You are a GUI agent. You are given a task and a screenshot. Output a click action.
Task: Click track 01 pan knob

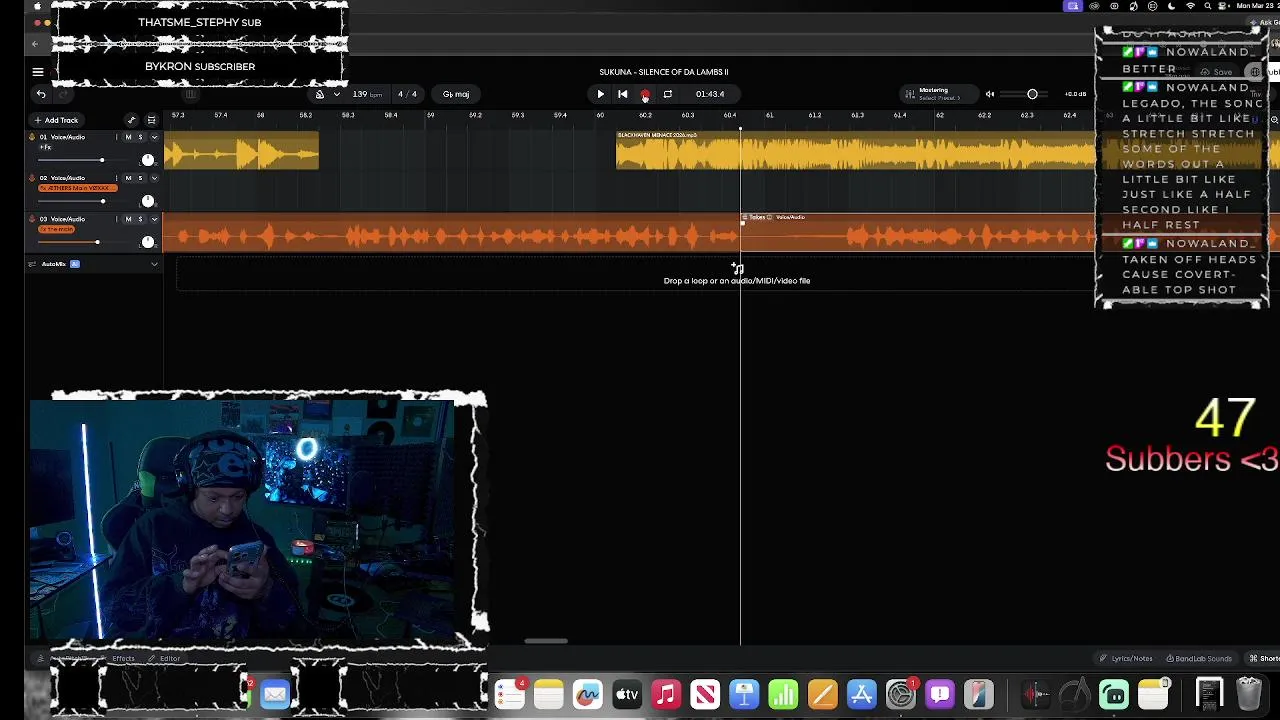148,160
